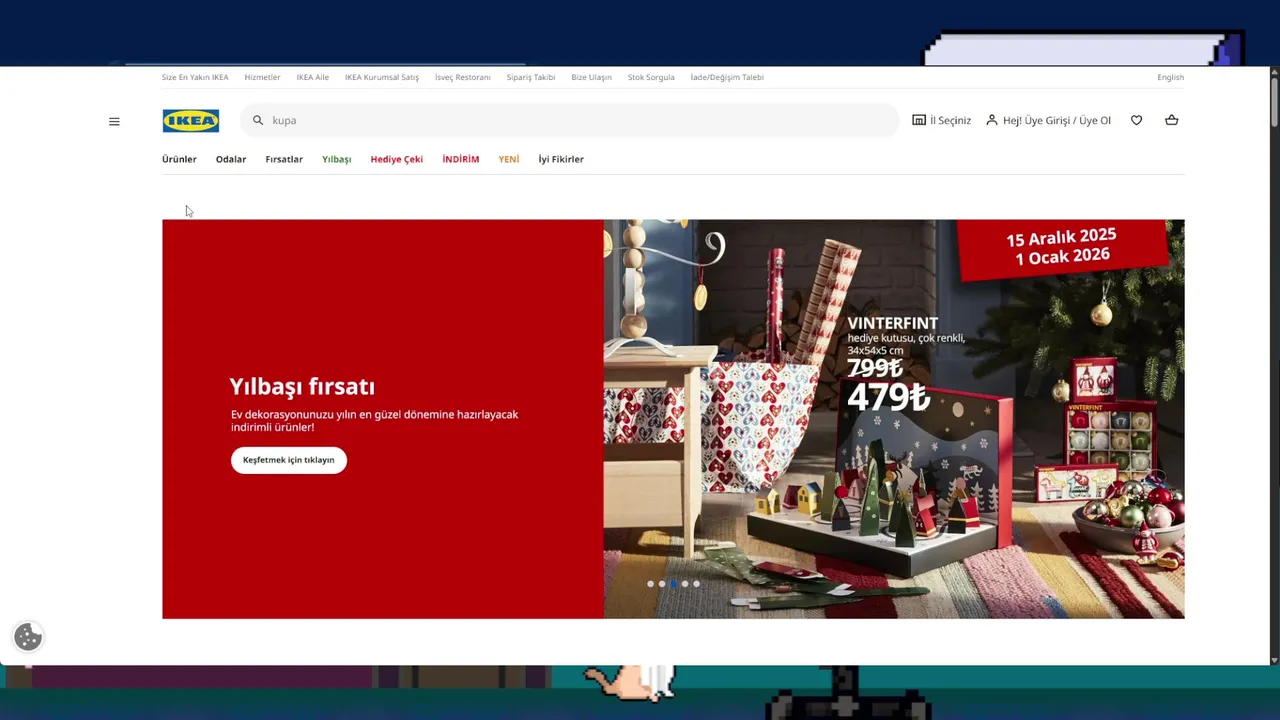
Task: Open the shopping basket icon
Action: [x=1172, y=120]
